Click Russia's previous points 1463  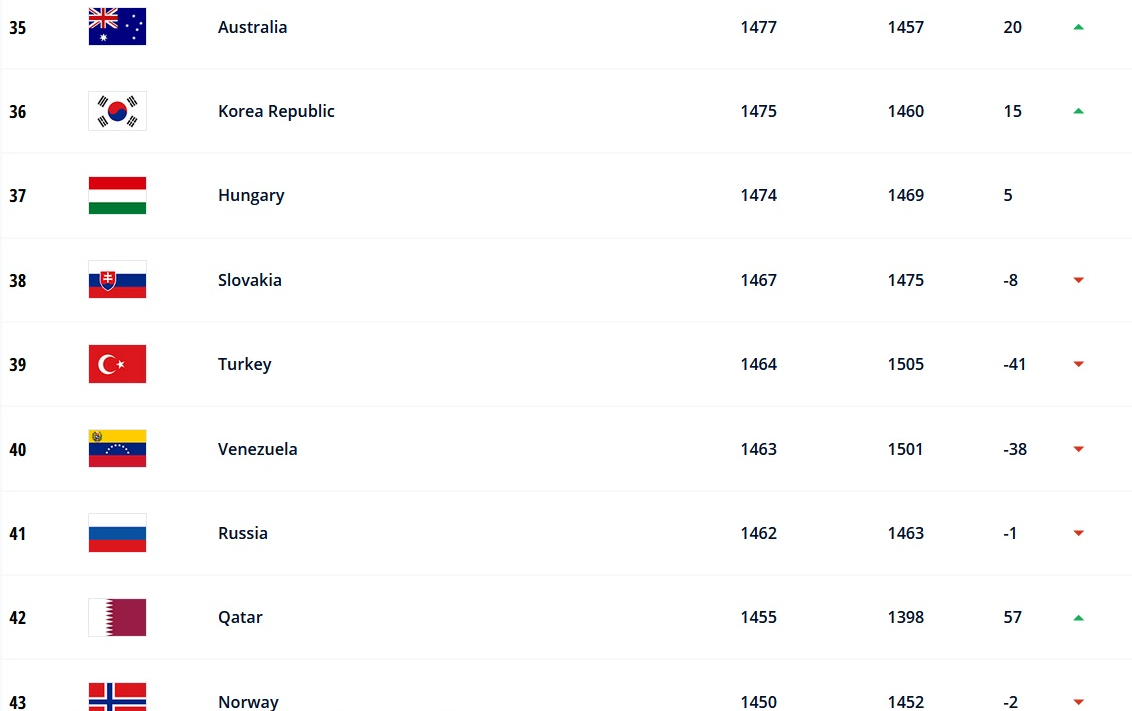(905, 533)
